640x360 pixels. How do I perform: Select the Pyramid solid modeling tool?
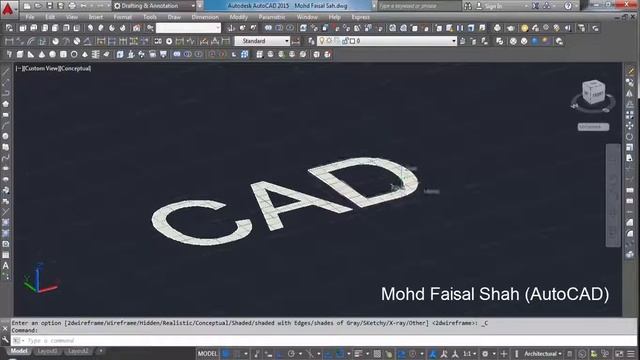[x=85, y=54]
